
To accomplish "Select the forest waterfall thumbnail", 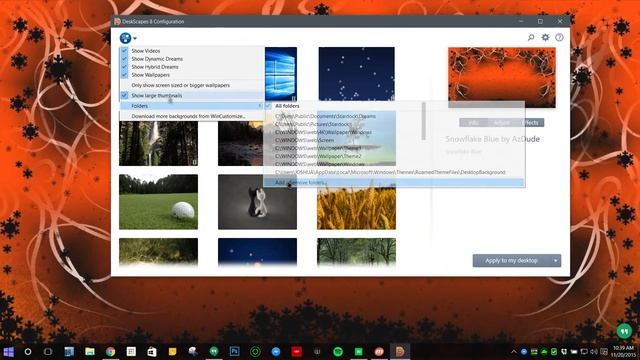I will pos(158,144).
